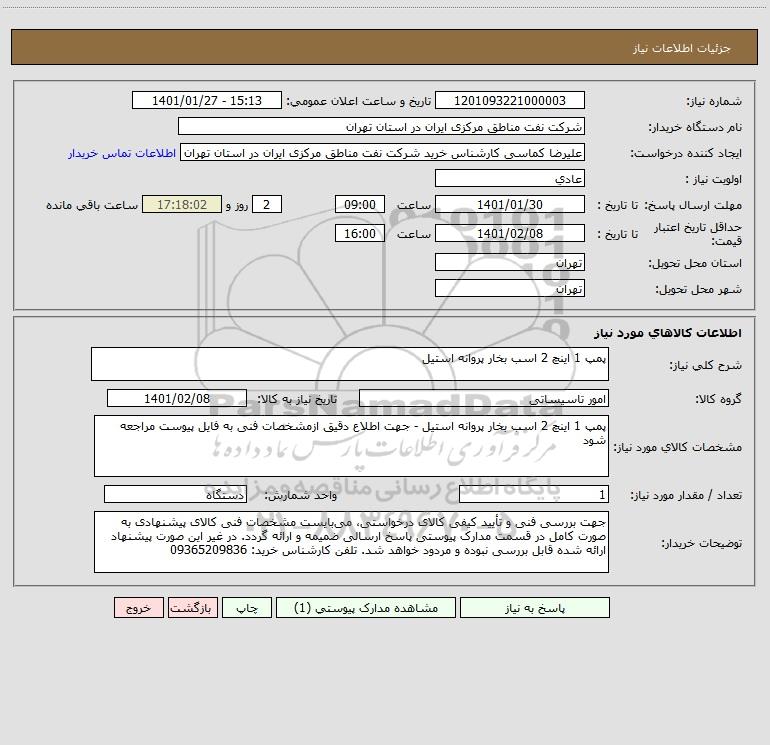Image resolution: width=770 pixels, height=745 pixels.
Task: Click the واحد شمارش label
Action: coord(301,496)
